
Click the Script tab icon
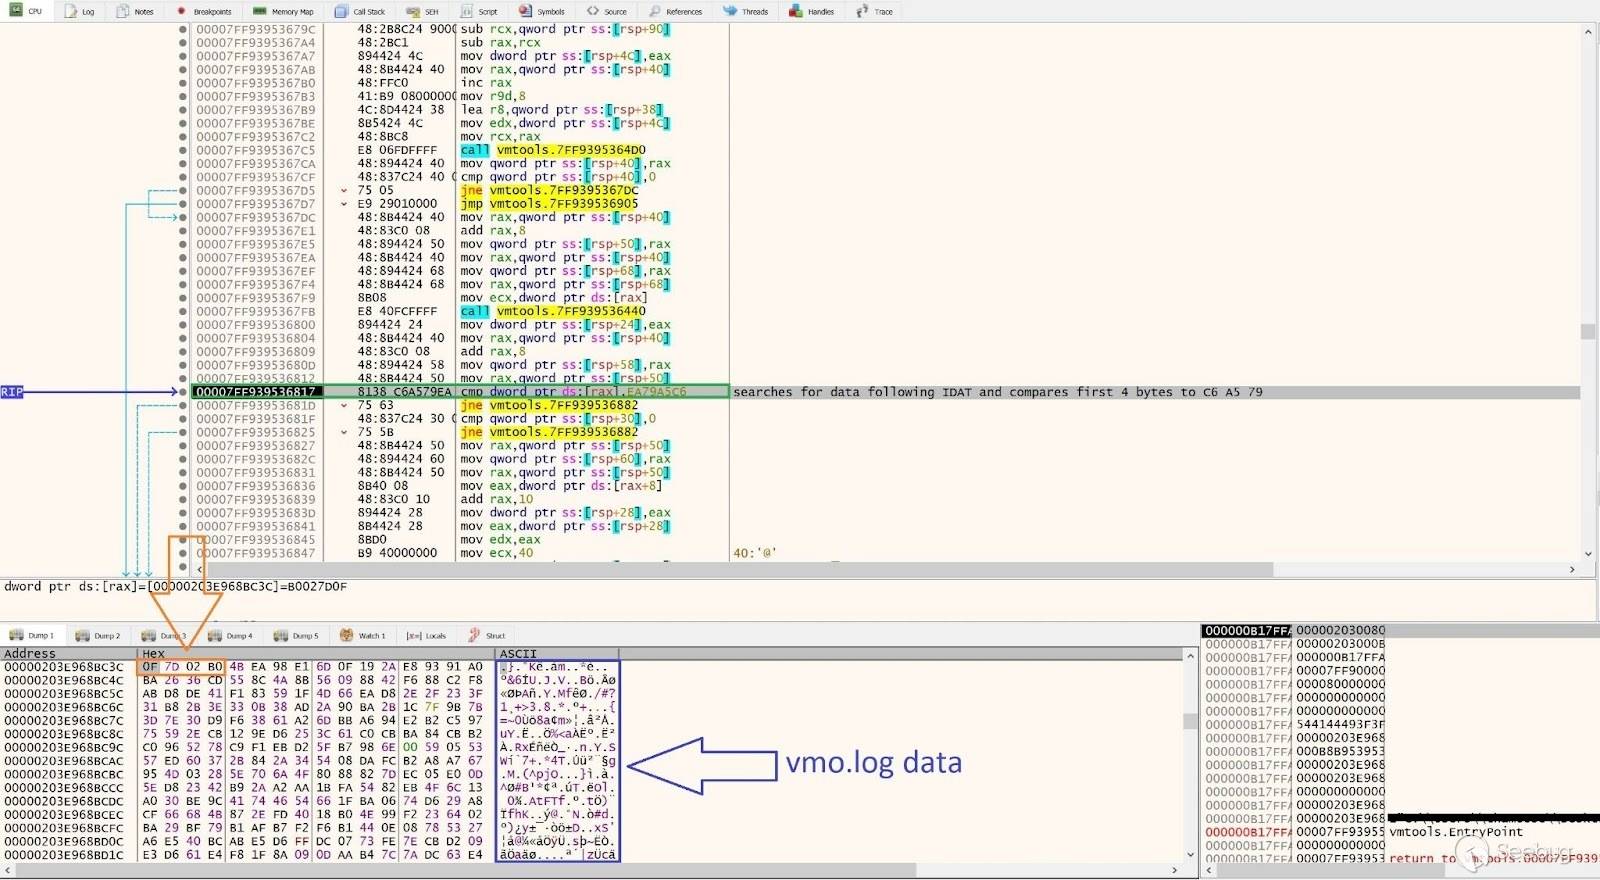tap(467, 11)
